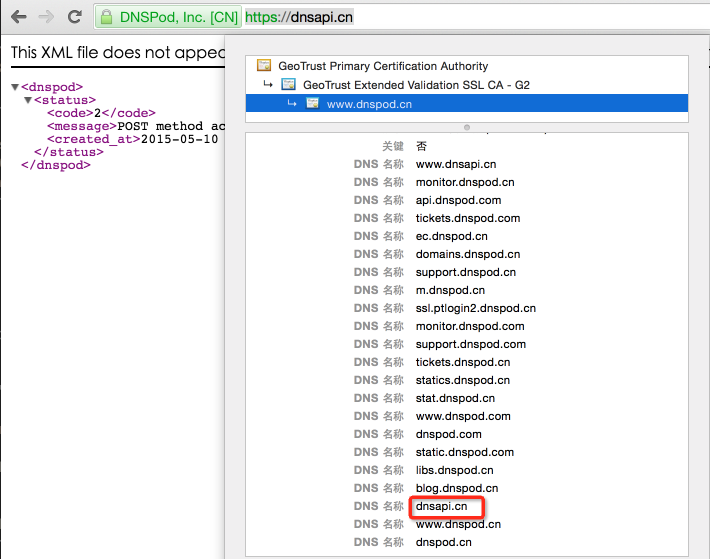The height and width of the screenshot is (559, 710).
Task: Click the GeoTrust Extended Validation SSL CA icon
Action: [288, 85]
